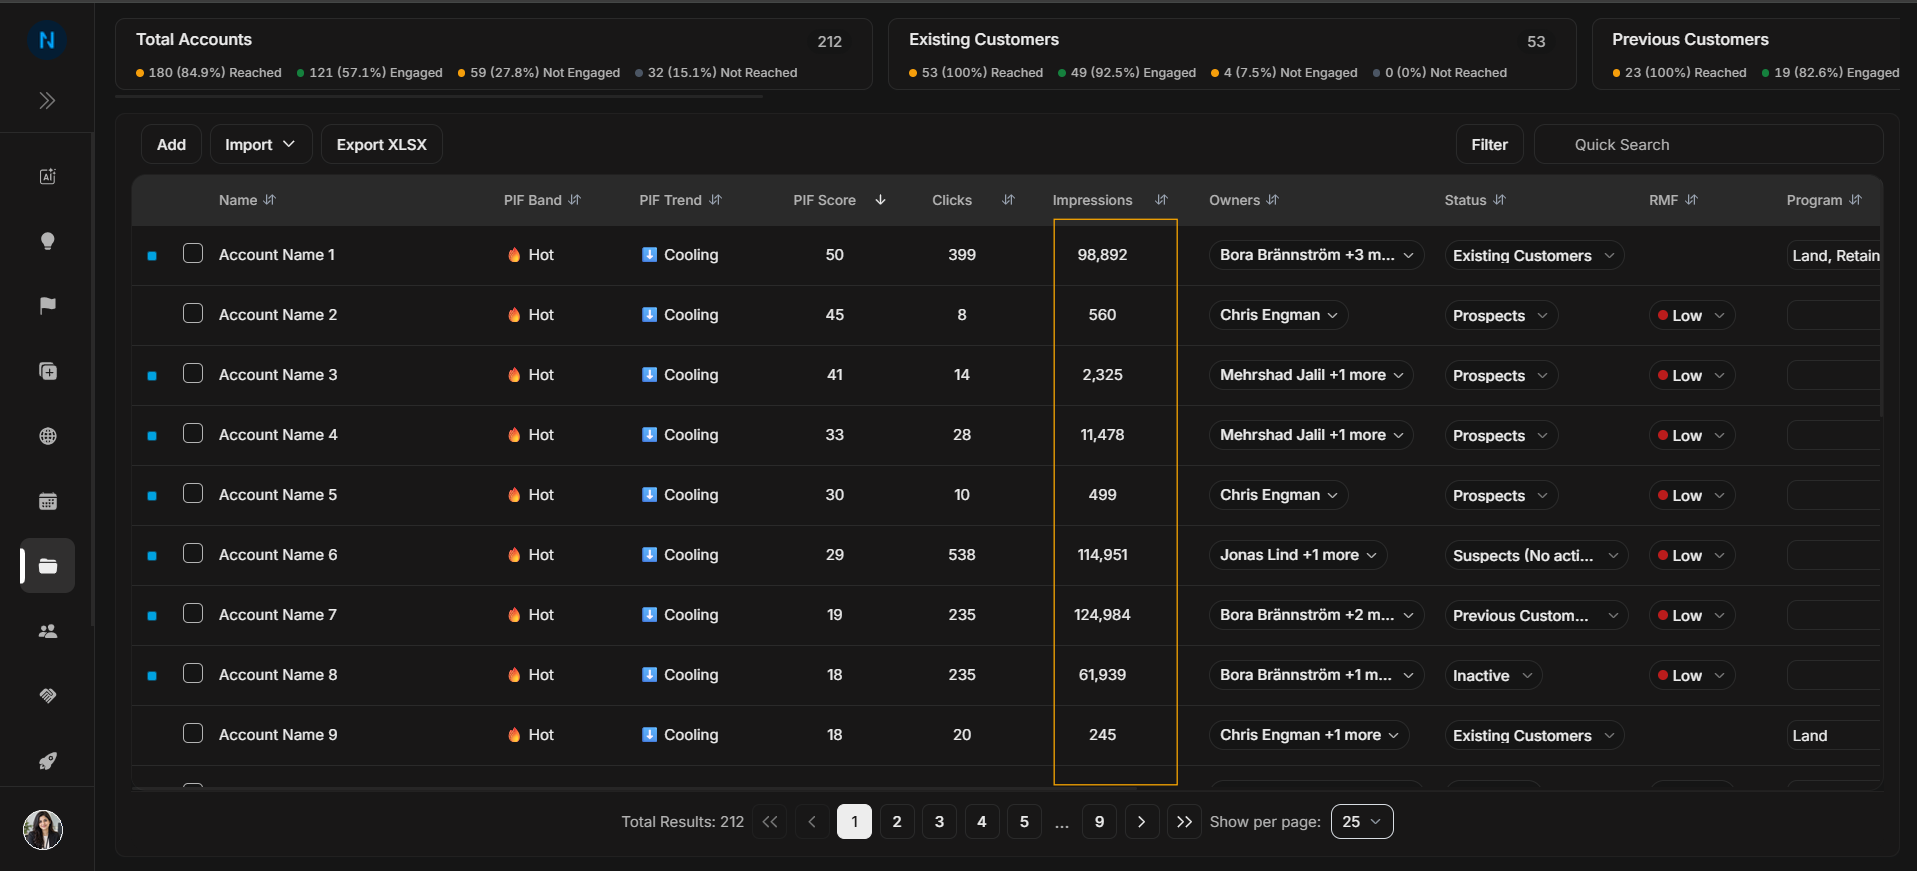Go to page 5
Viewport: 1917px width, 871px height.
click(1024, 822)
